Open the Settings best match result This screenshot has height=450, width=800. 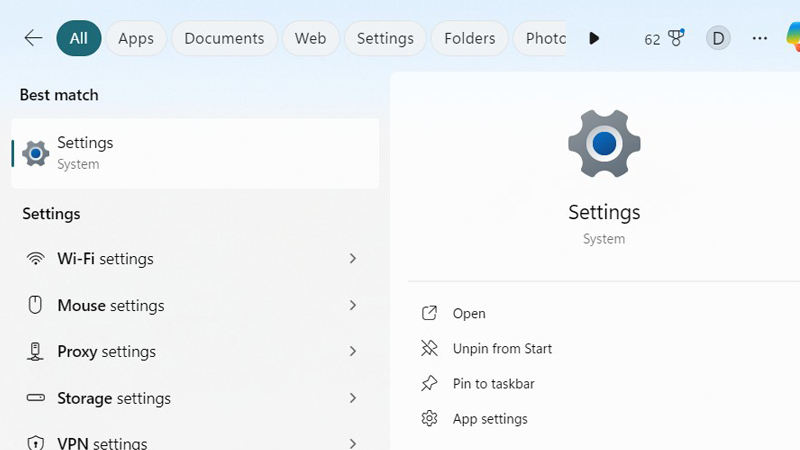(195, 153)
